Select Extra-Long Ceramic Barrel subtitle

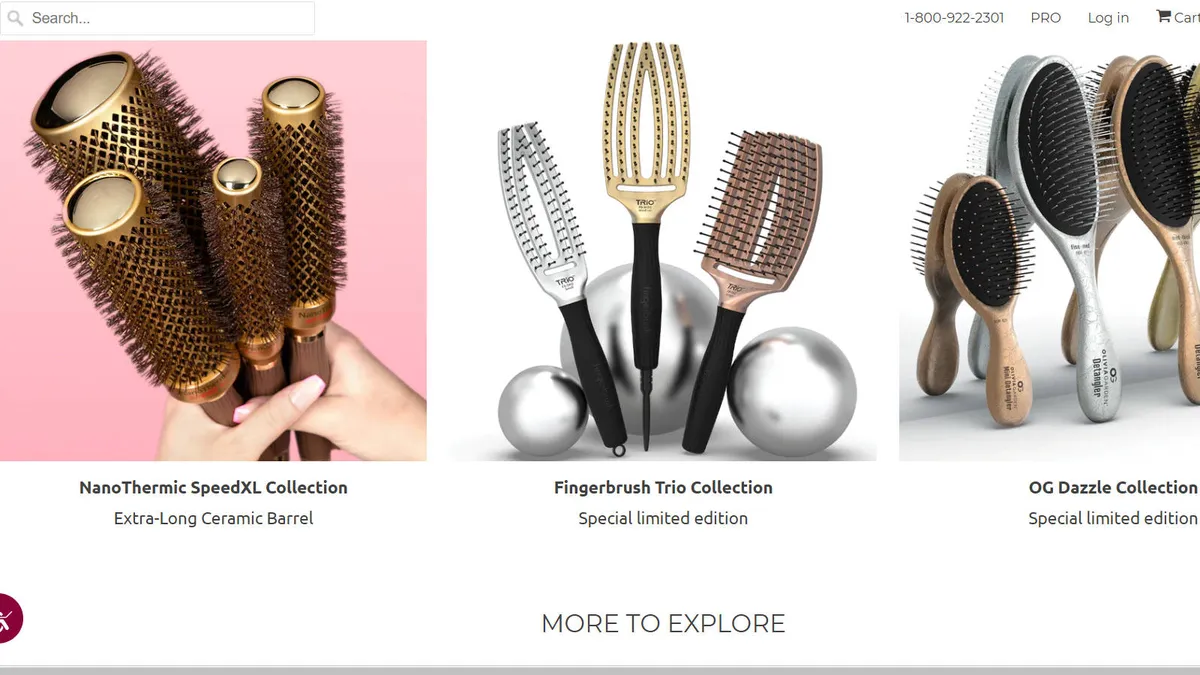pos(213,518)
